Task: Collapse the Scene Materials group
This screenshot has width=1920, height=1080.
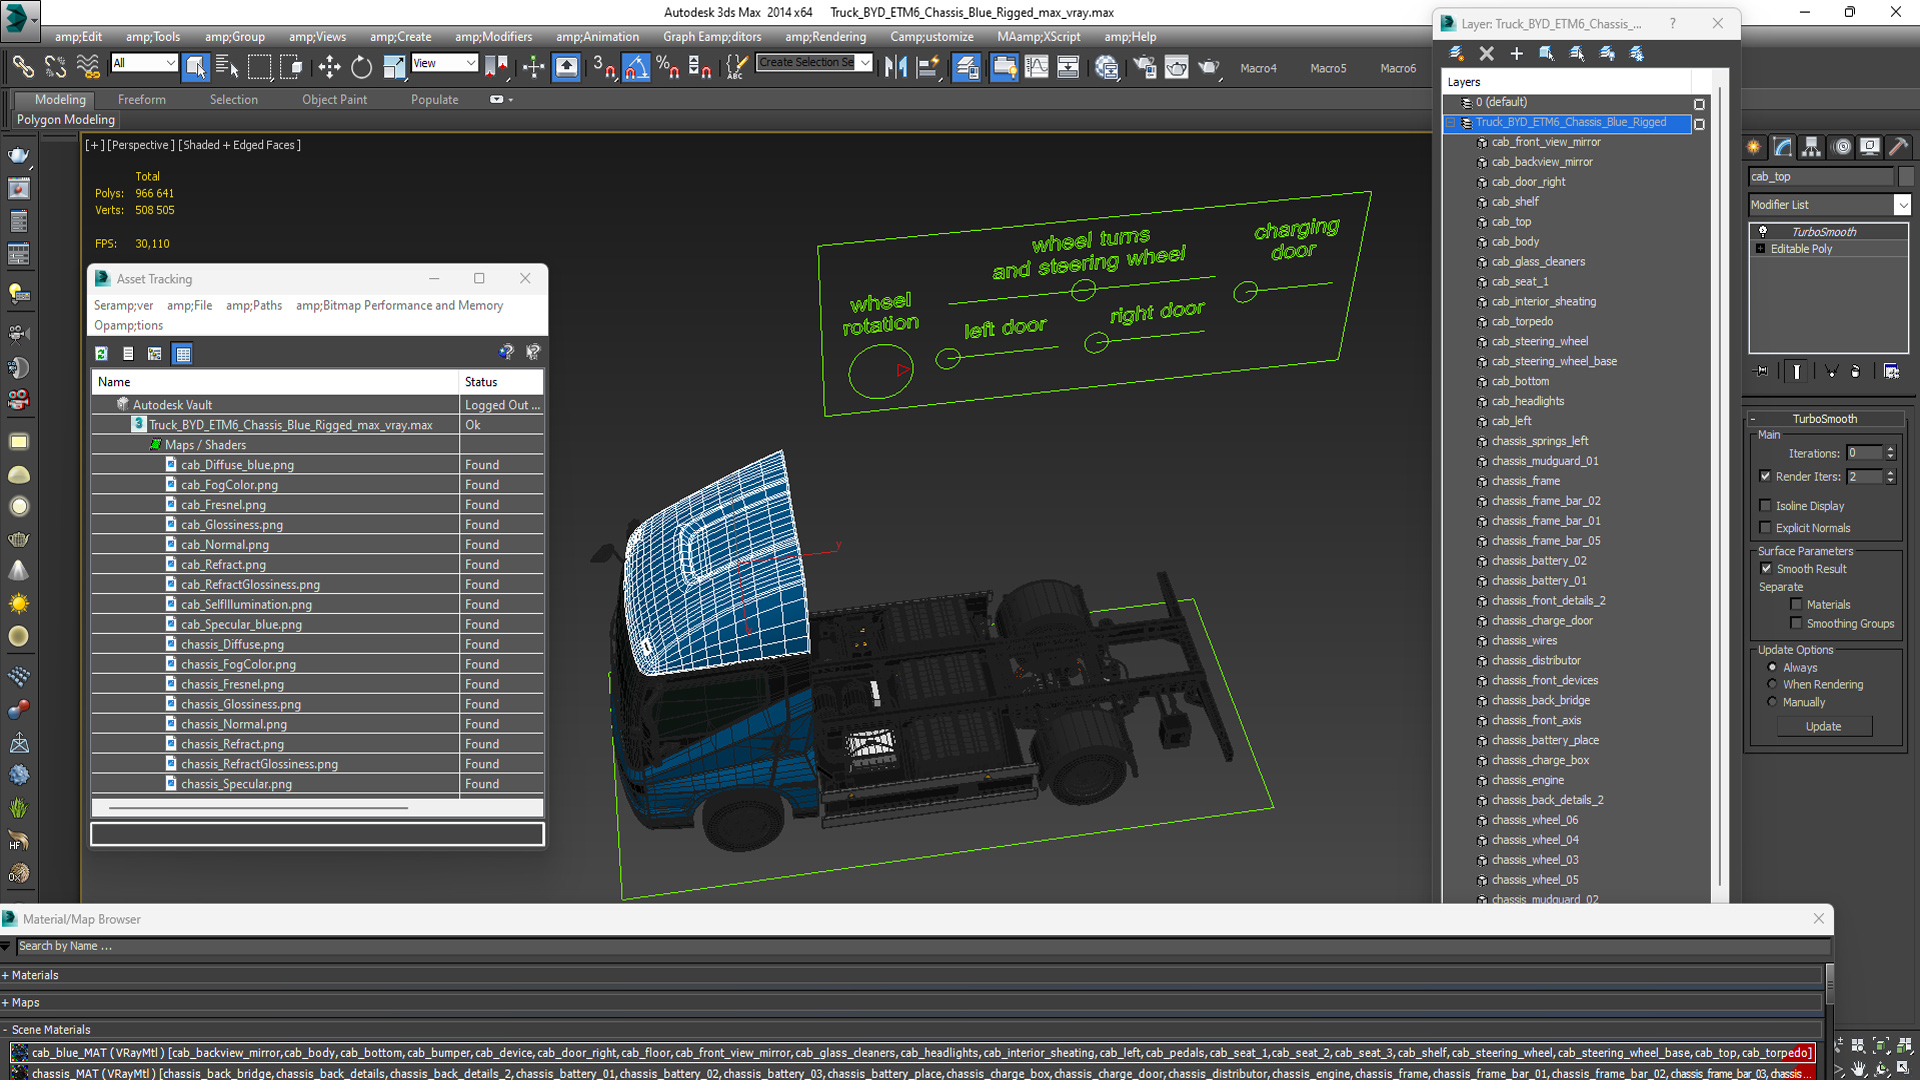Action: point(5,1029)
